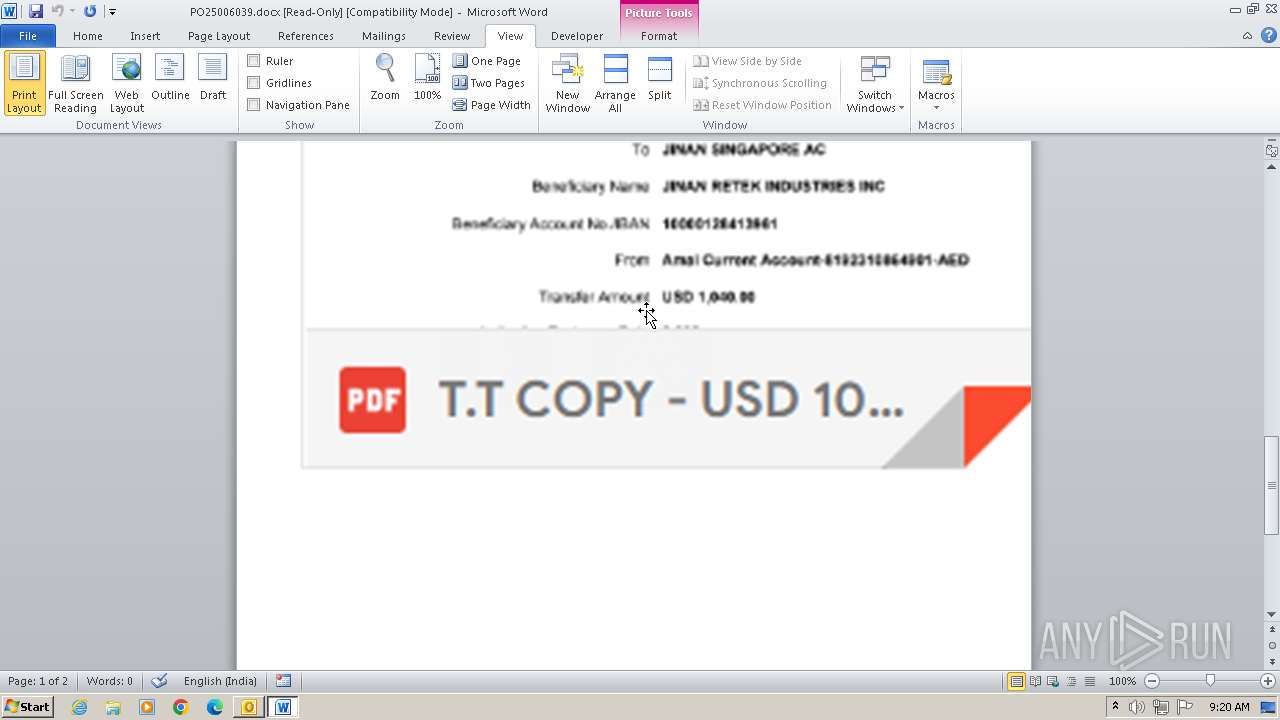
Task: Click the spelling check status icon
Action: (x=159, y=681)
